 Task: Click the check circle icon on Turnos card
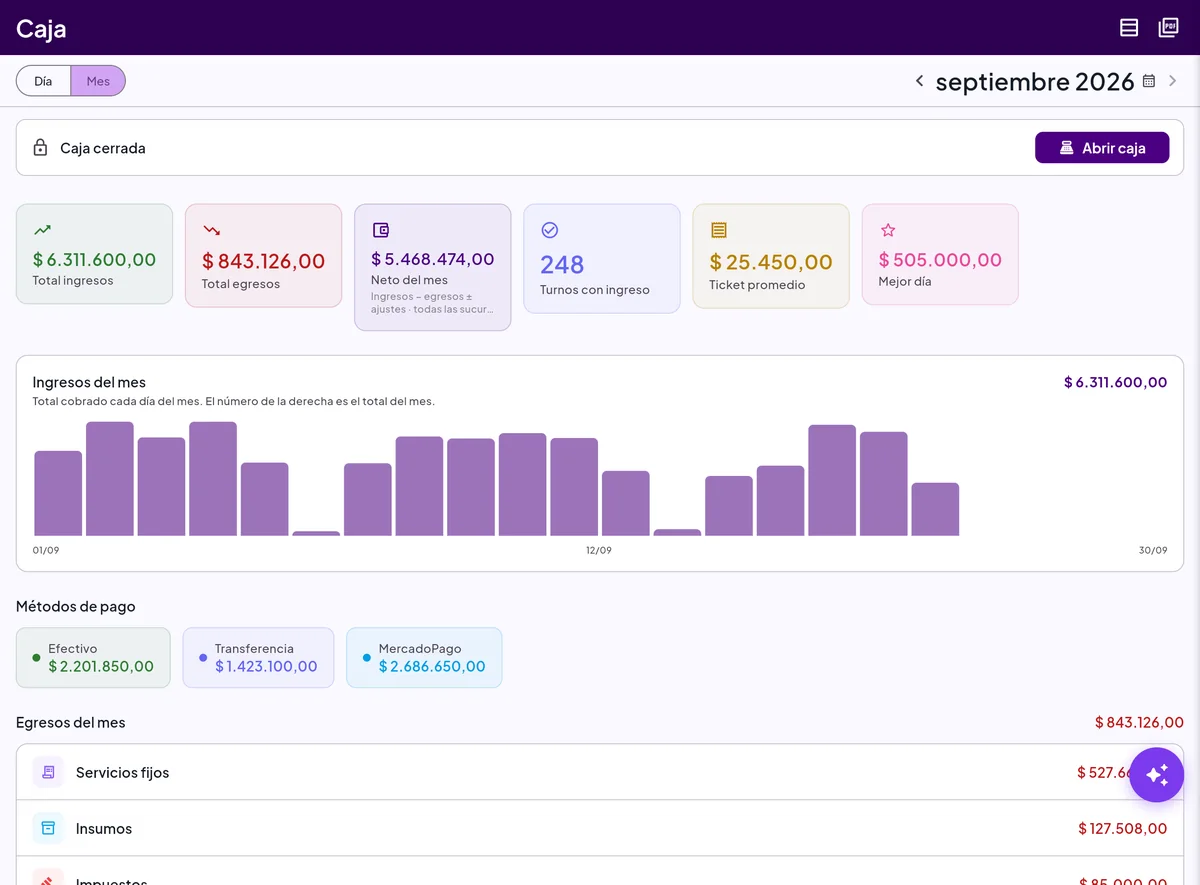click(x=549, y=230)
